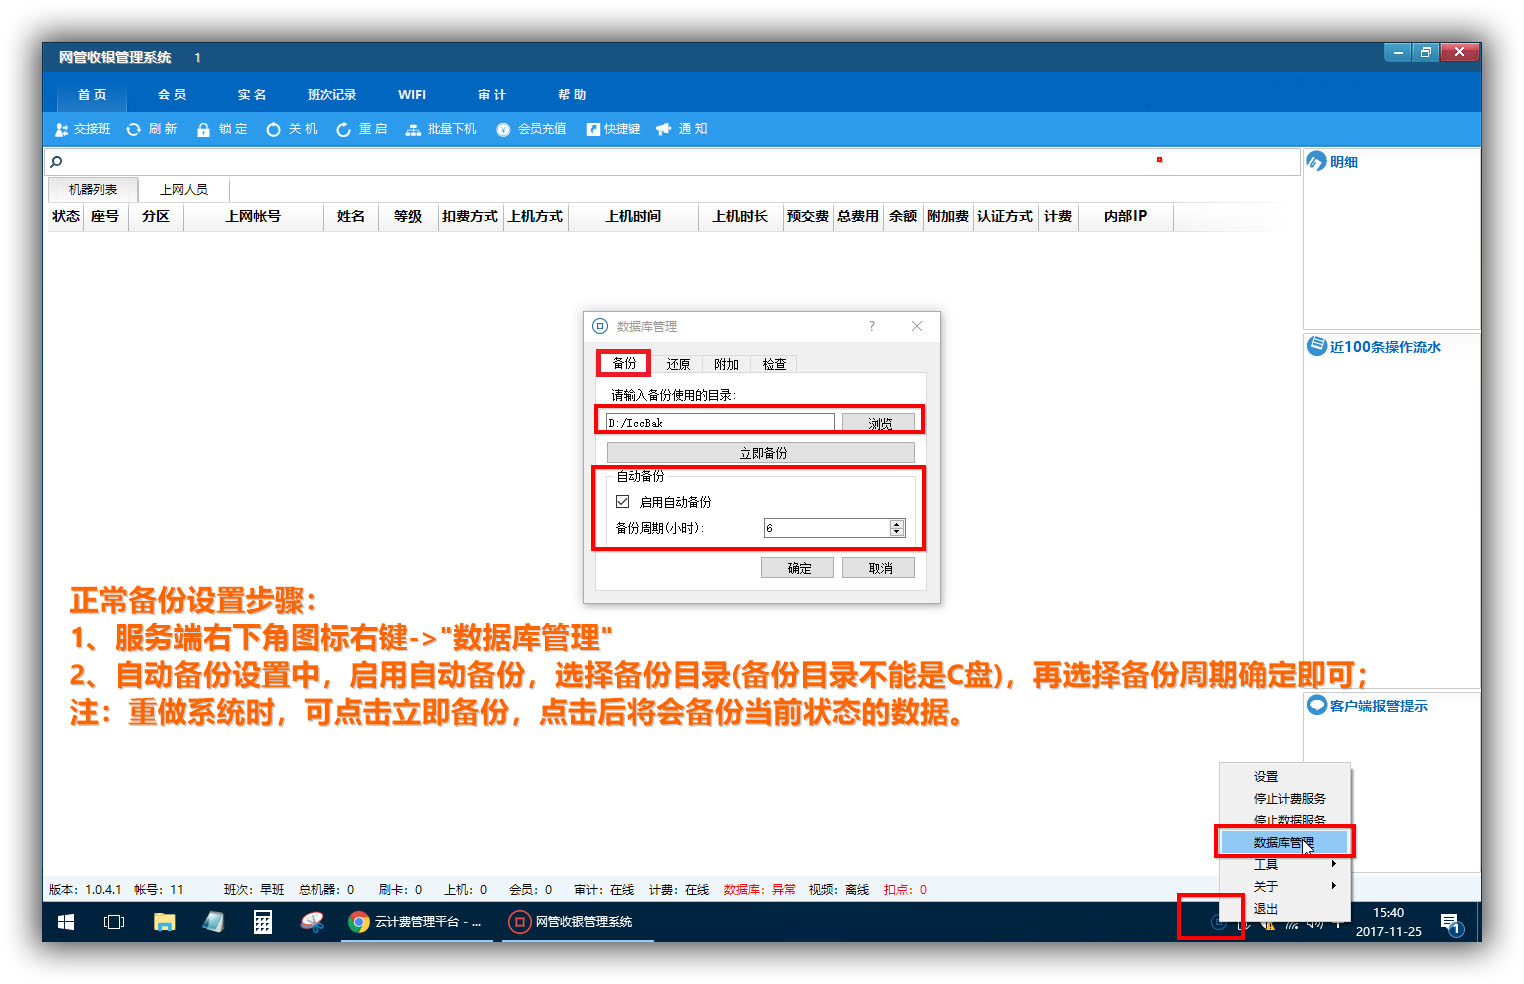Click the 关机 shutdown toolbar button
Viewport: 1524px width, 984px height.
(x=292, y=129)
